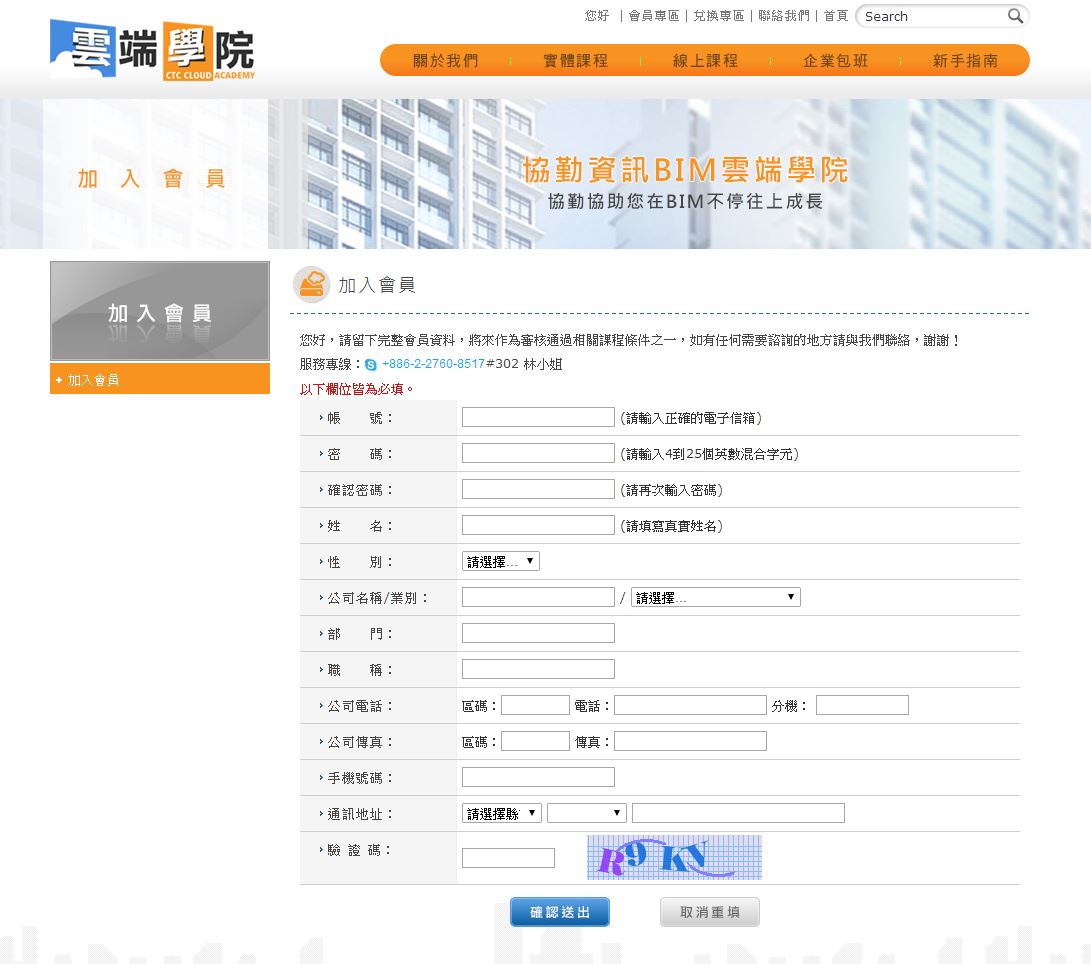Focus the 驗證碼 captcha input field
The image size is (1091, 964).
point(508,858)
